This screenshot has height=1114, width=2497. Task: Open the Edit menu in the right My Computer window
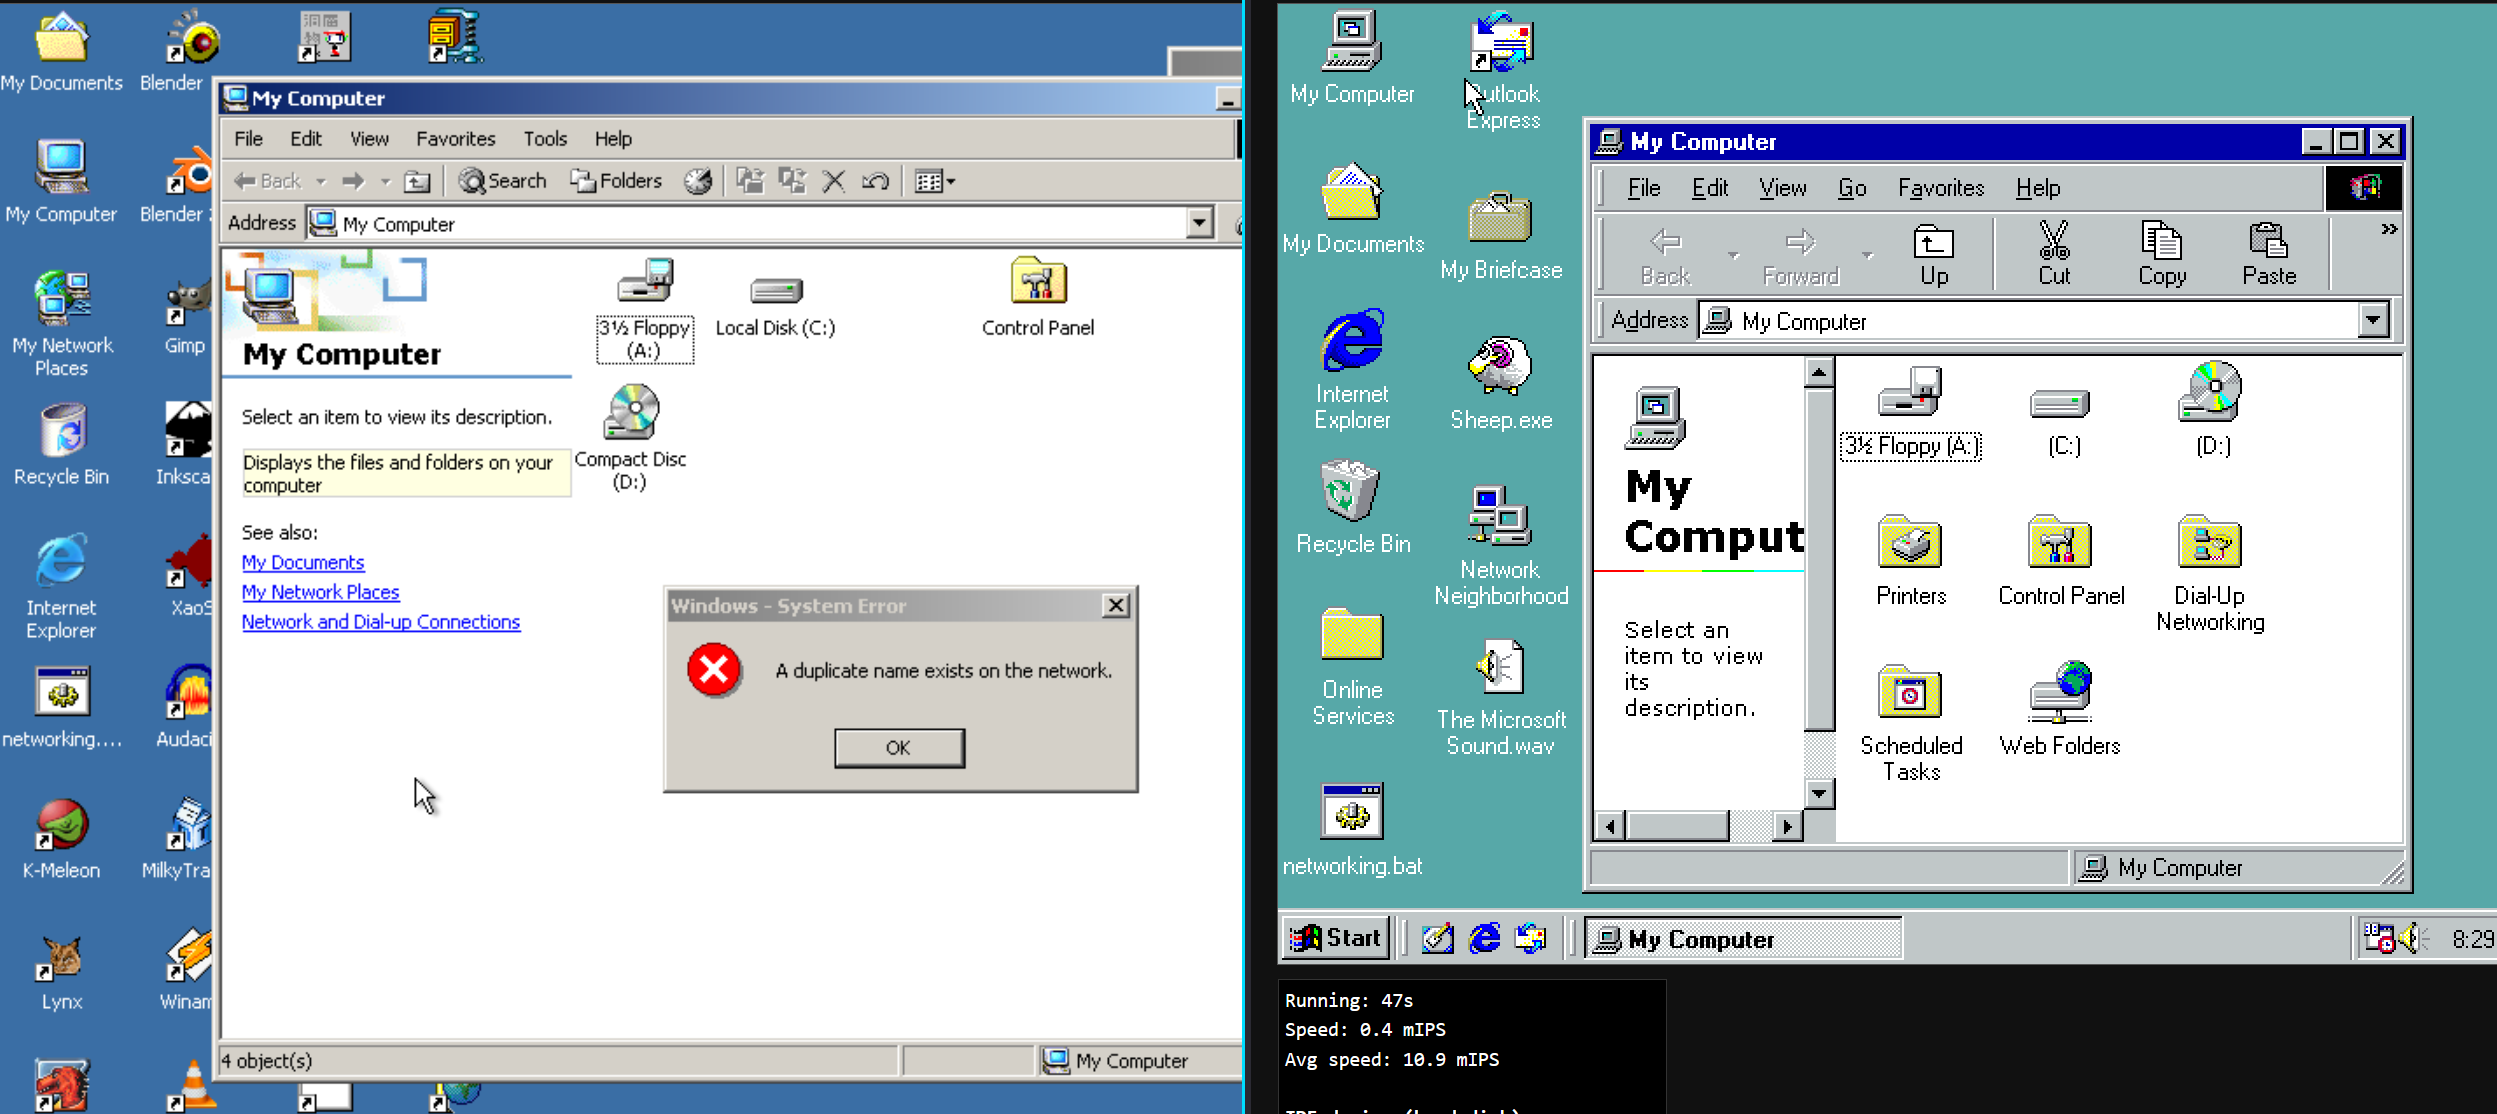[1710, 188]
